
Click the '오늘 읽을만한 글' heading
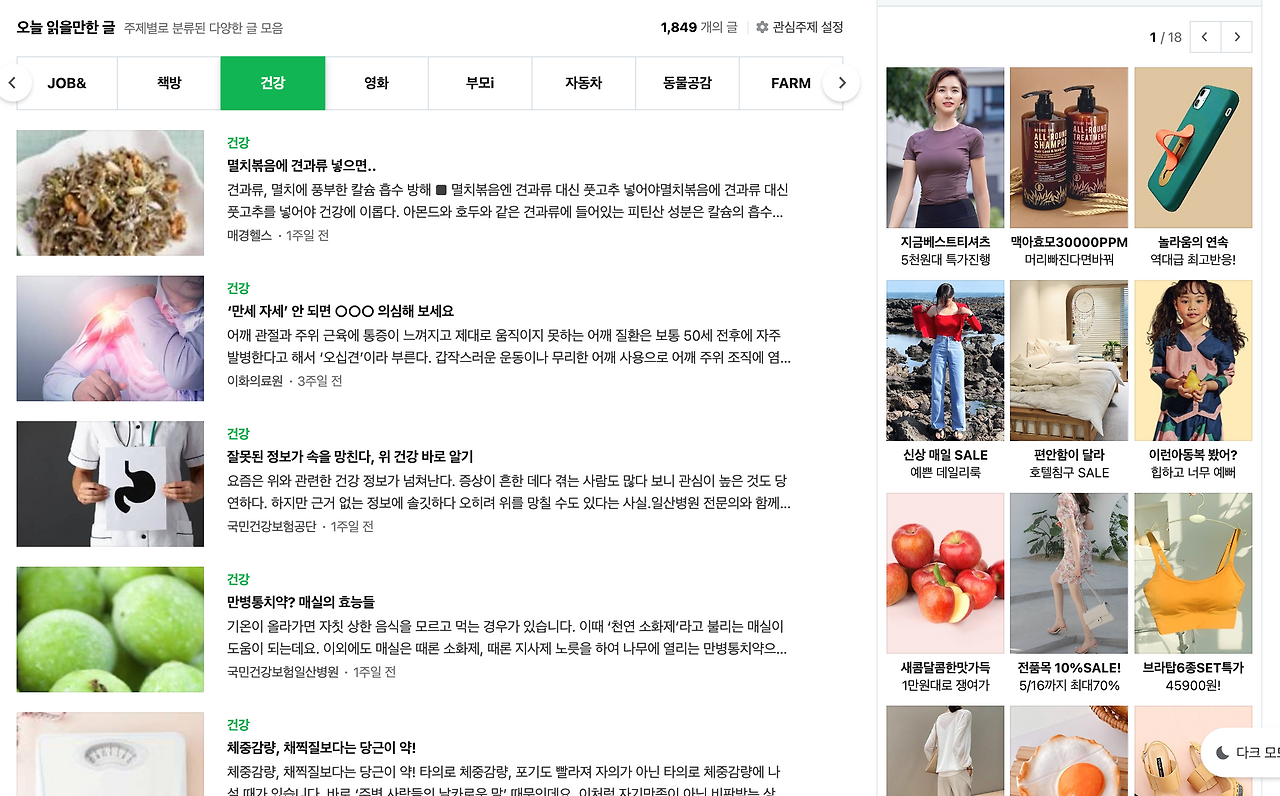click(x=66, y=27)
